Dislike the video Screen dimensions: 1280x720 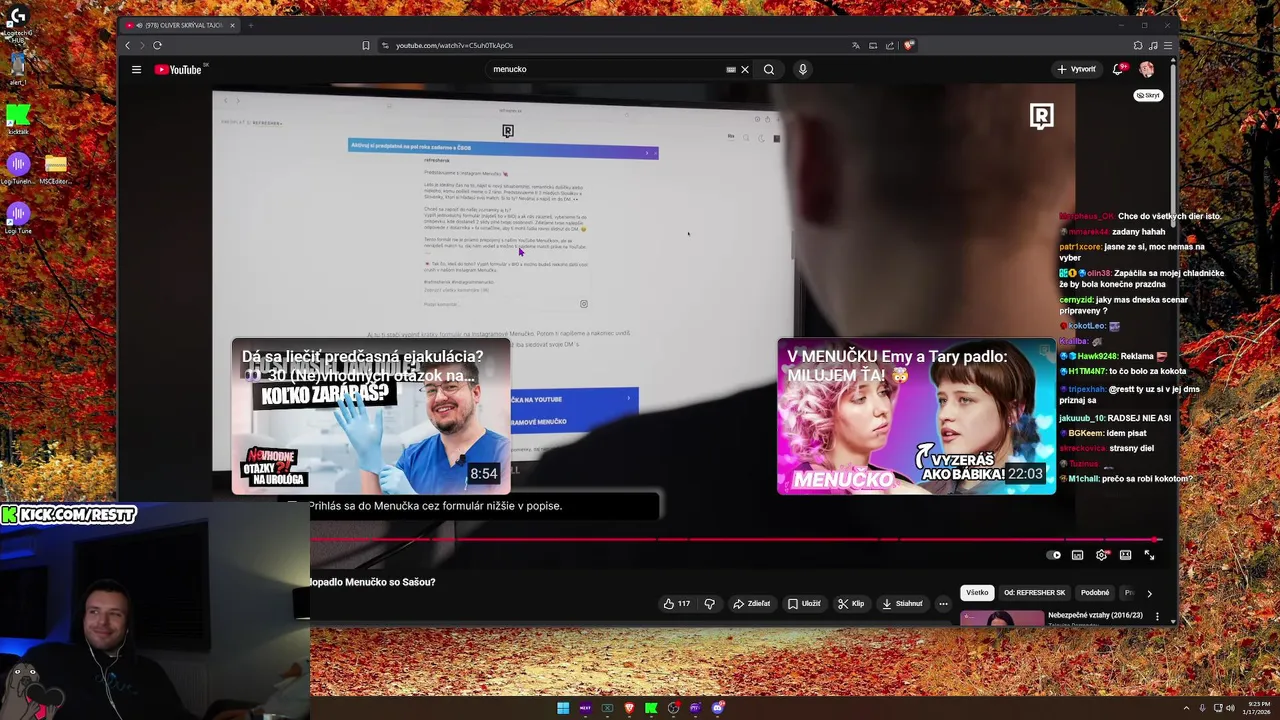click(x=710, y=604)
